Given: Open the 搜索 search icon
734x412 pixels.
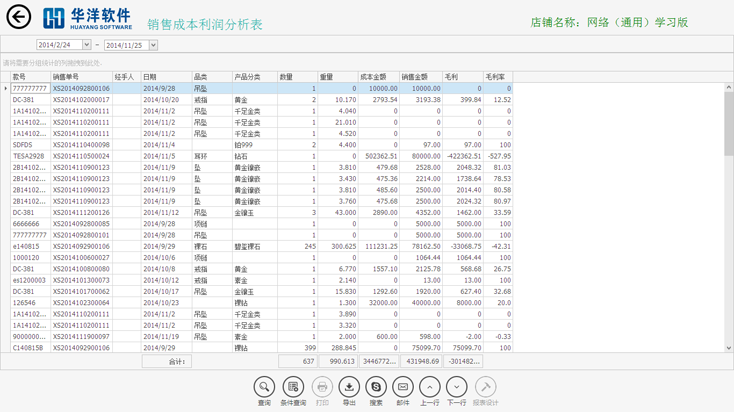Looking at the screenshot, I should coord(376,387).
